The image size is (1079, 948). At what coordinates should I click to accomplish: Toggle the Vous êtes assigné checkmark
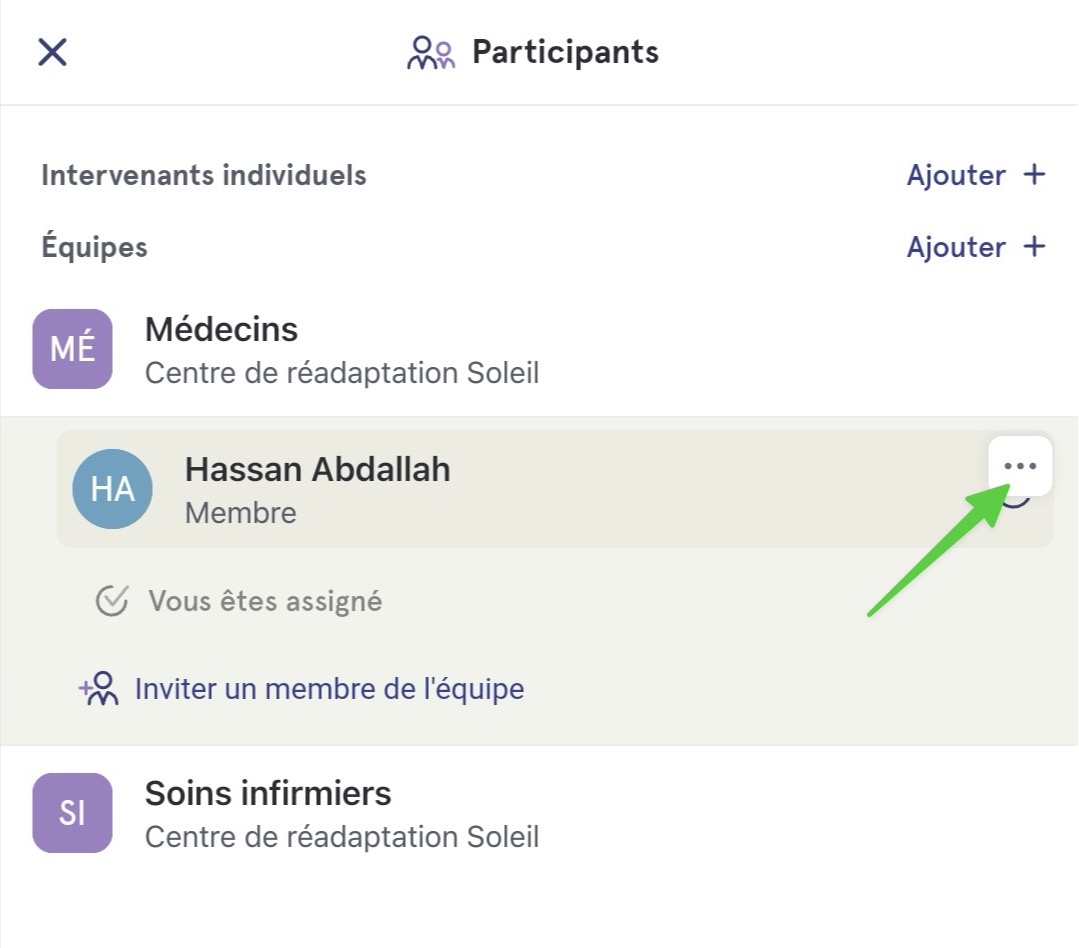point(111,601)
